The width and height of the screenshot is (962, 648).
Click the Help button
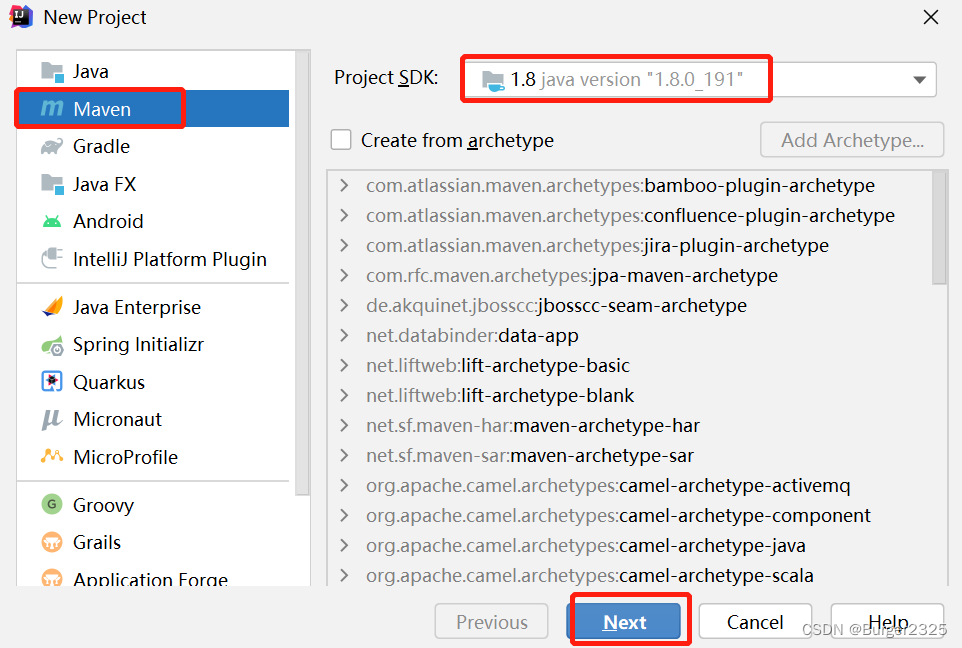coord(888,622)
